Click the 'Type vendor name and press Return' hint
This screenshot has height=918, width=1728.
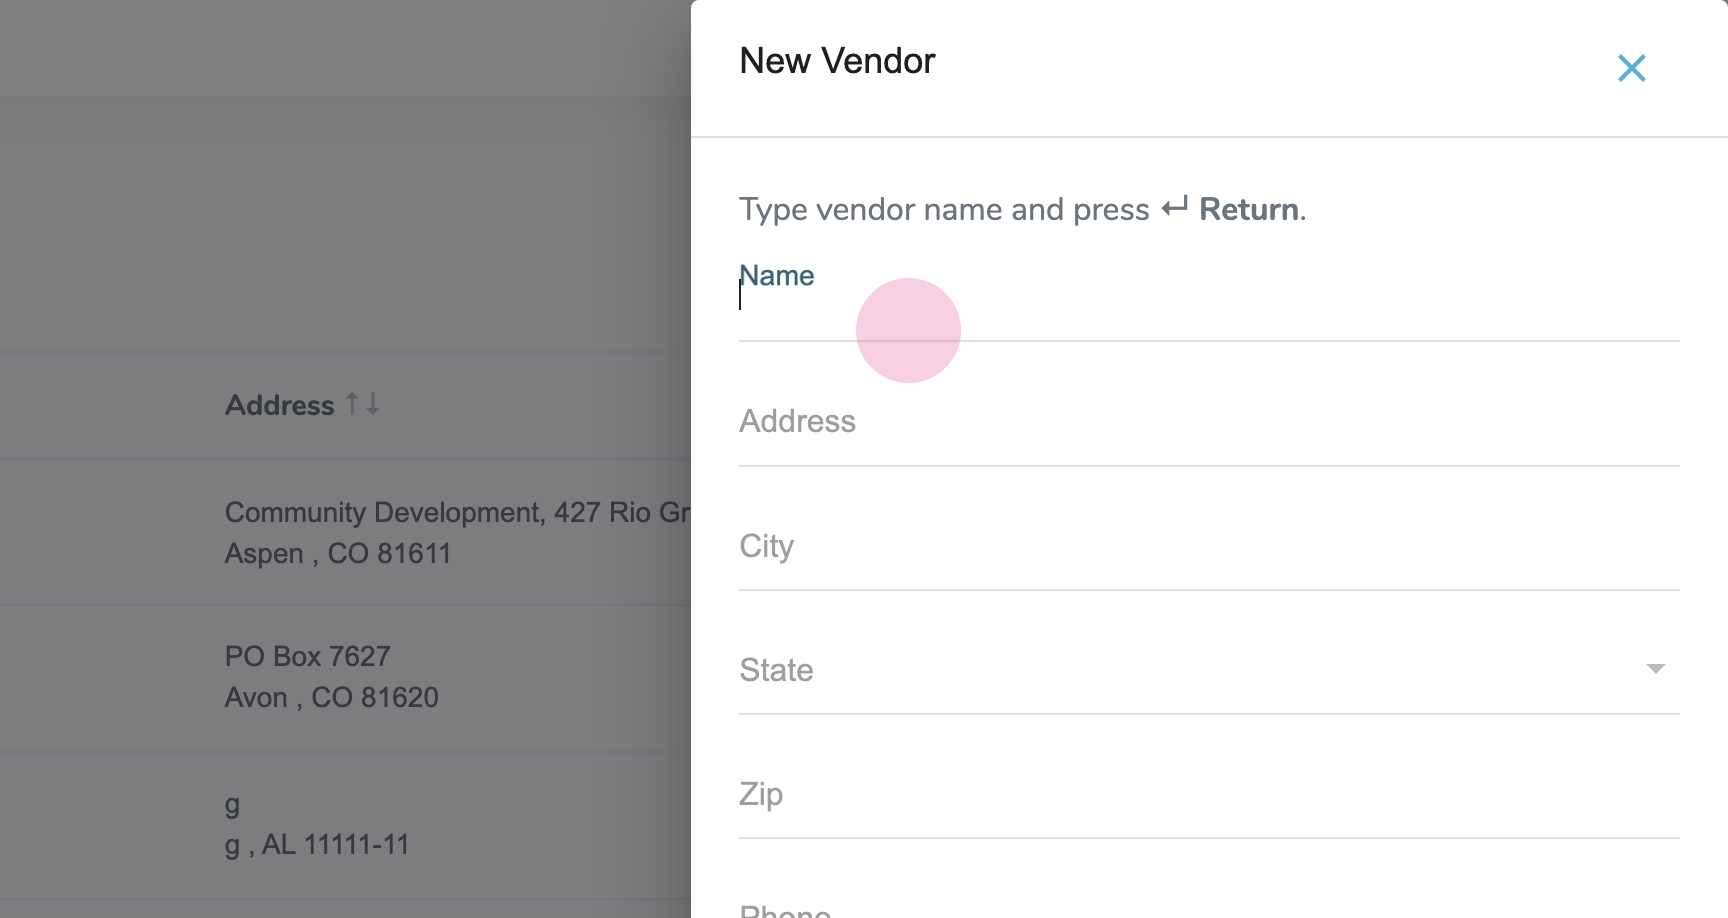pos(1022,209)
